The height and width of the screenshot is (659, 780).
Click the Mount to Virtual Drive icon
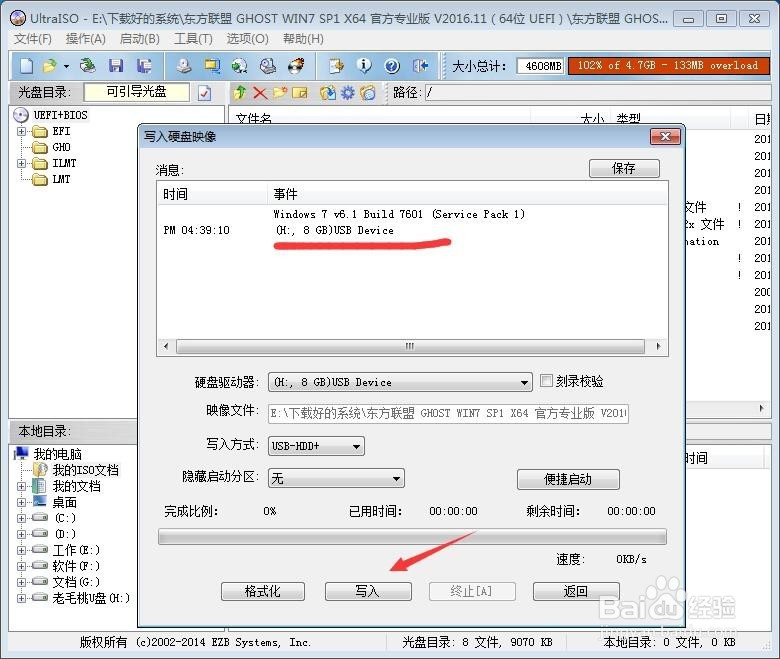[x=268, y=66]
